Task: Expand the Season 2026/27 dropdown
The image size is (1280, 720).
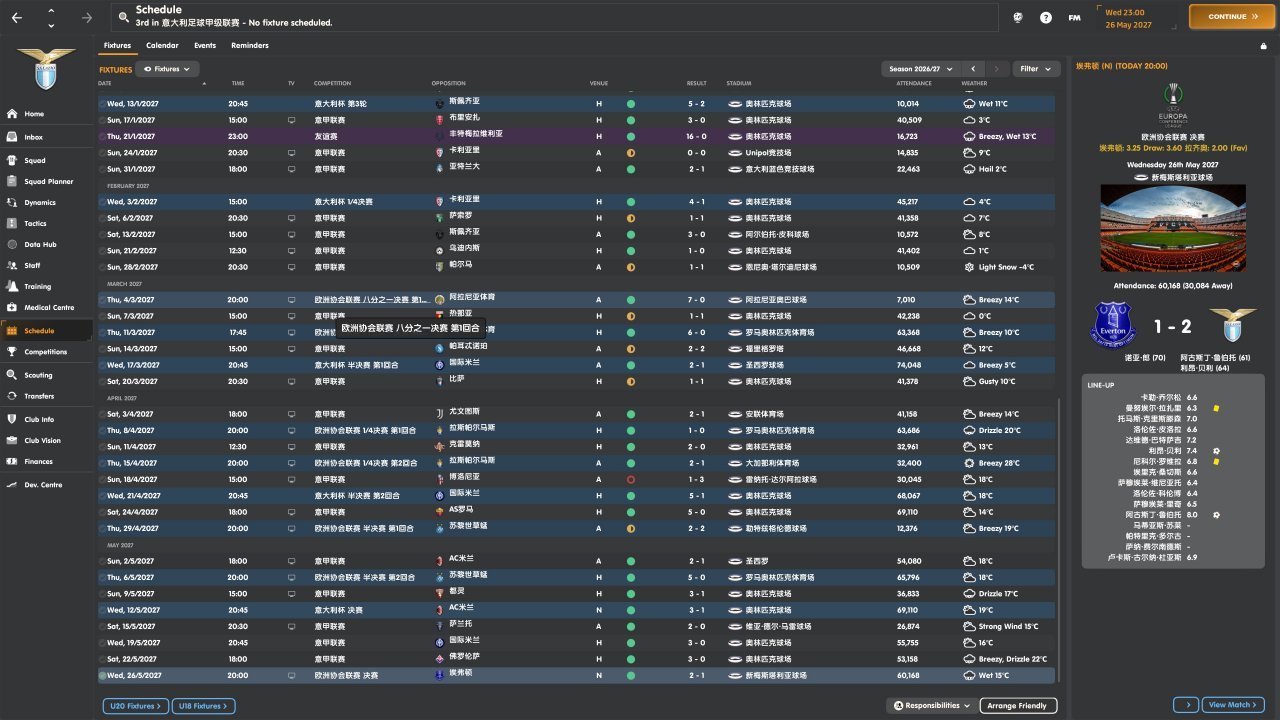Action: [x=921, y=69]
